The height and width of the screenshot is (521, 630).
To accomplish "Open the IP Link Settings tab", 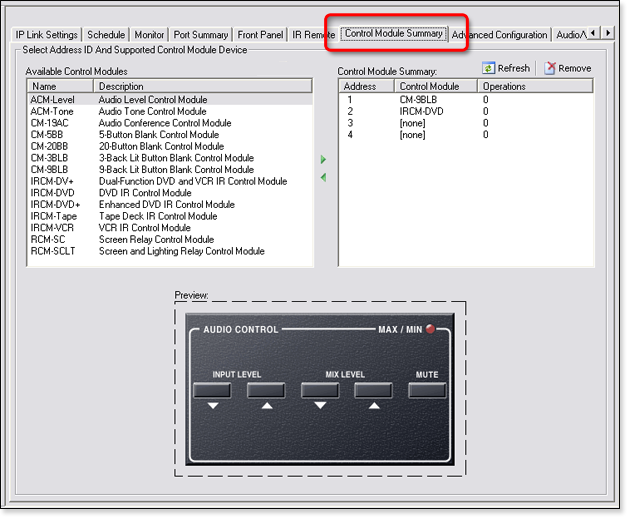I will click(x=46, y=35).
